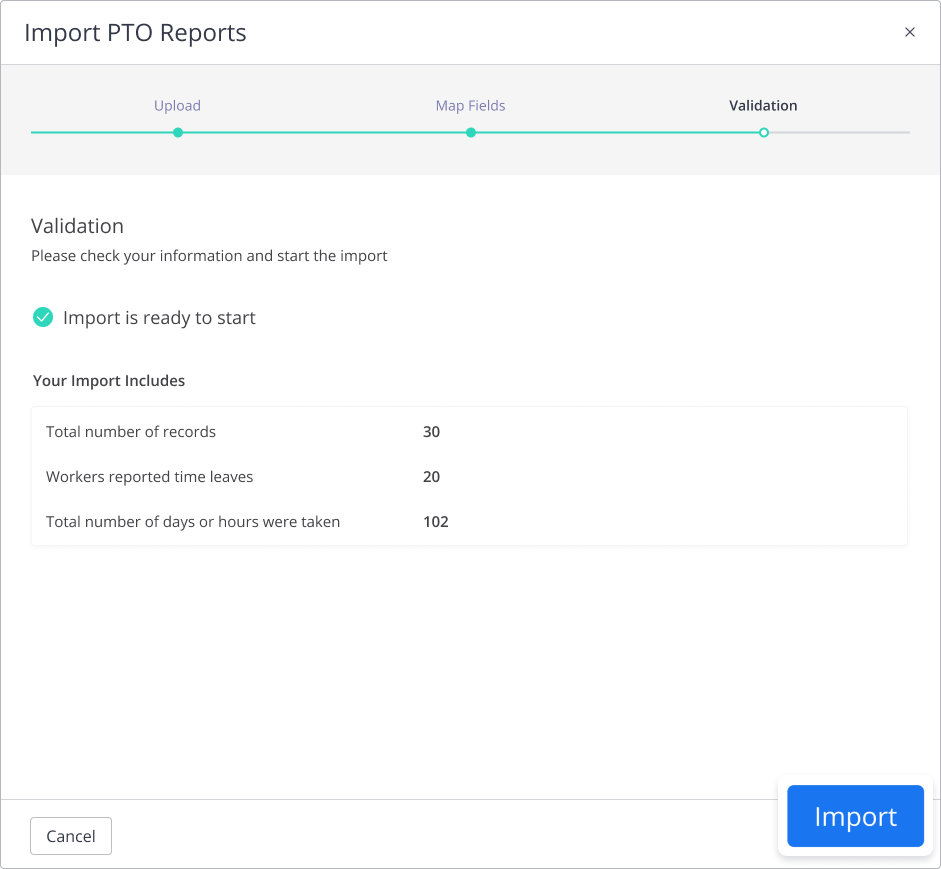Select 'Workers reported time leaves' row
Screen dimensions: 941x869
click(149, 477)
